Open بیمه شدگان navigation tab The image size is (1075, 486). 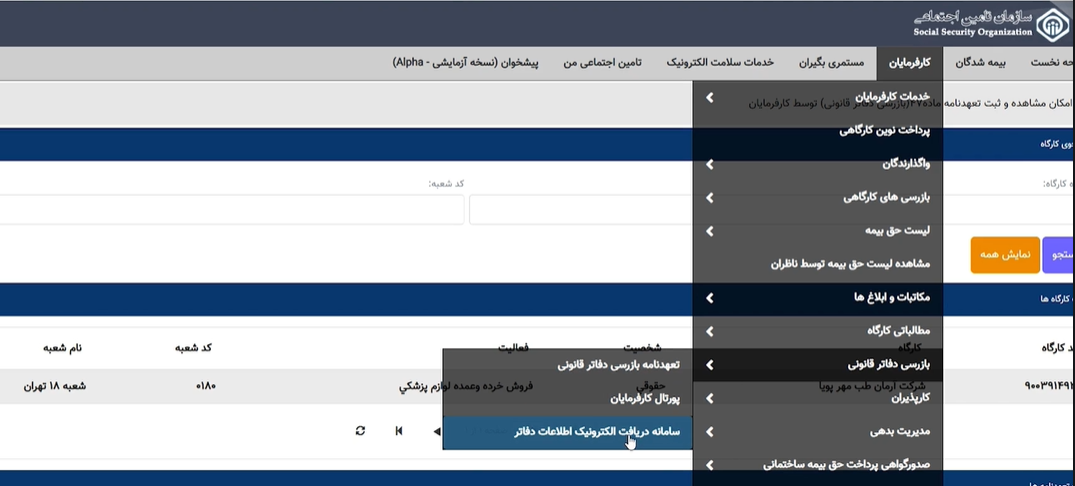click(980, 63)
